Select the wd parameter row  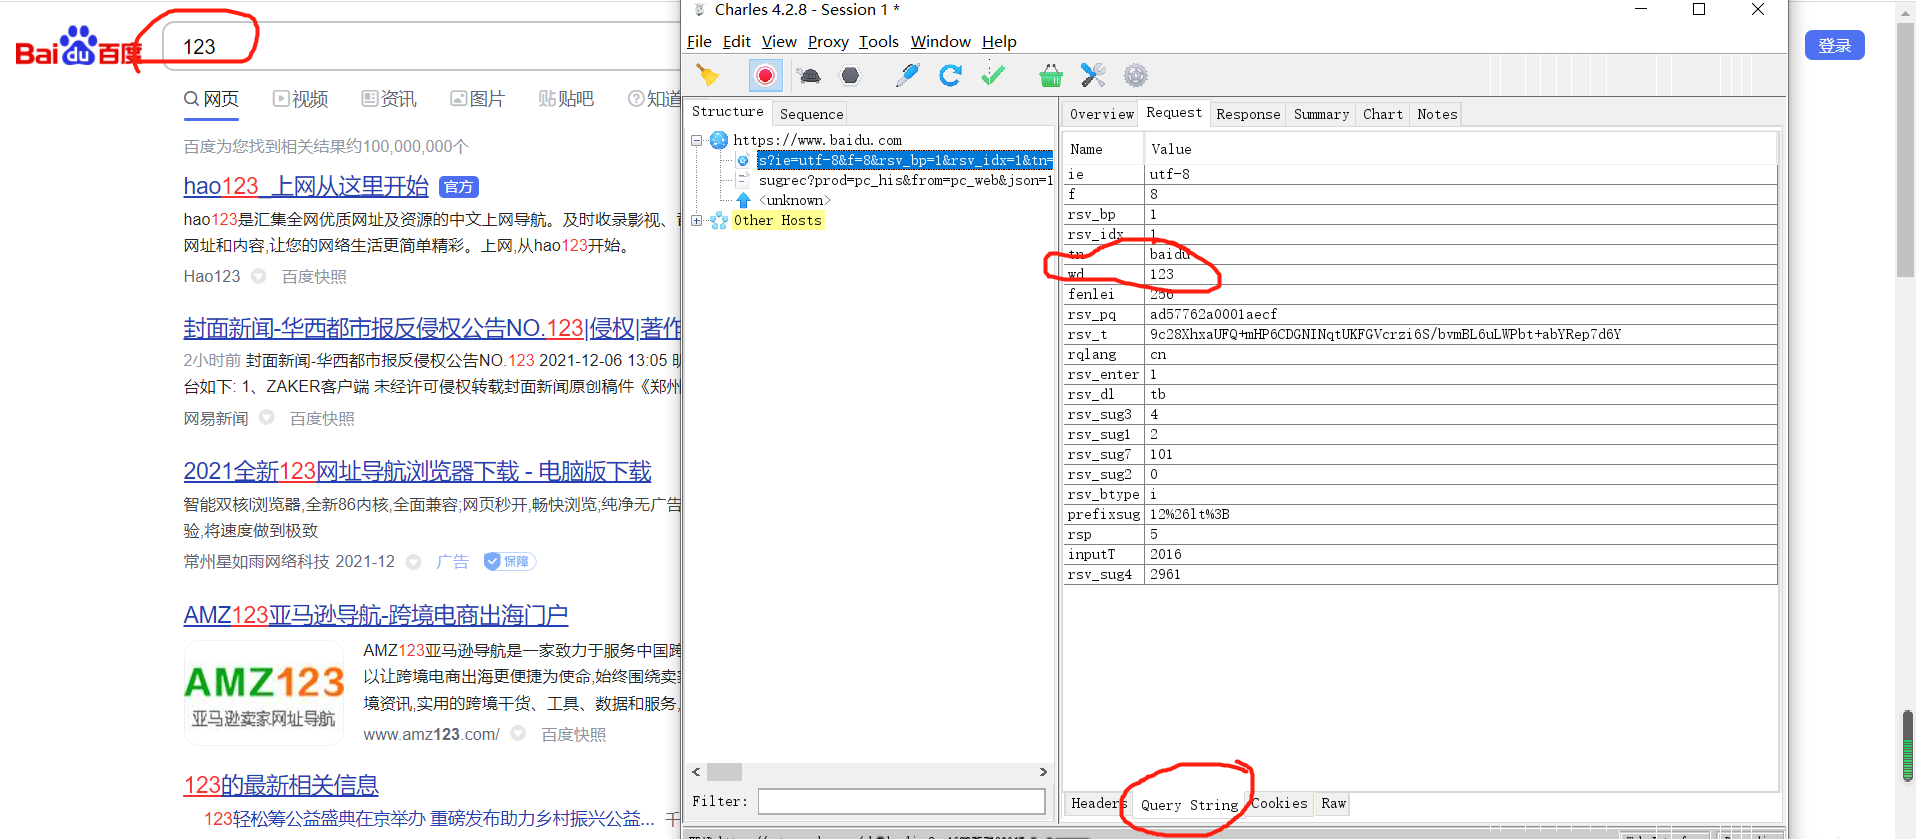tap(1420, 274)
